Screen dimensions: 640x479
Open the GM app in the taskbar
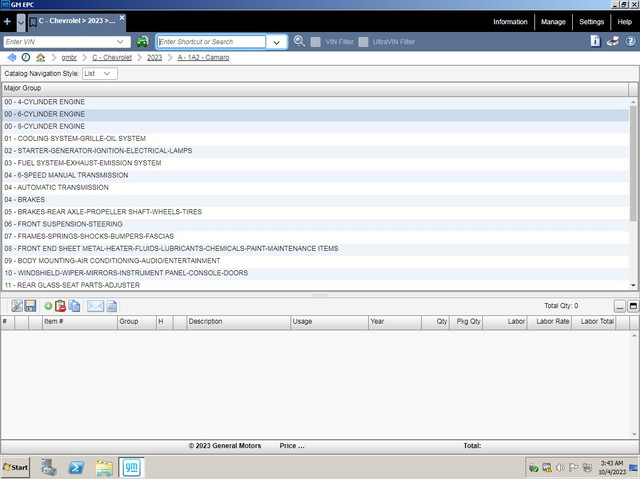(x=131, y=467)
